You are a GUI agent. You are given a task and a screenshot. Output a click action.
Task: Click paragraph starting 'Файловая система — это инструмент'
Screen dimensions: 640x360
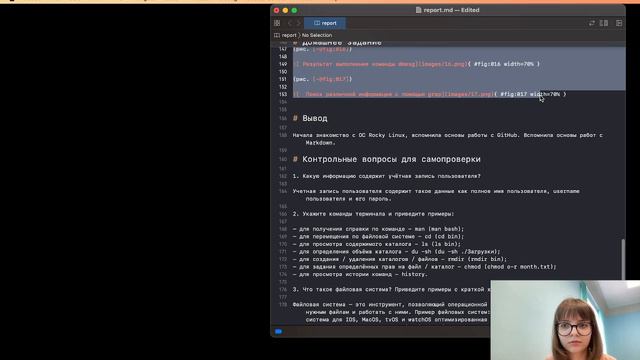tap(391, 312)
